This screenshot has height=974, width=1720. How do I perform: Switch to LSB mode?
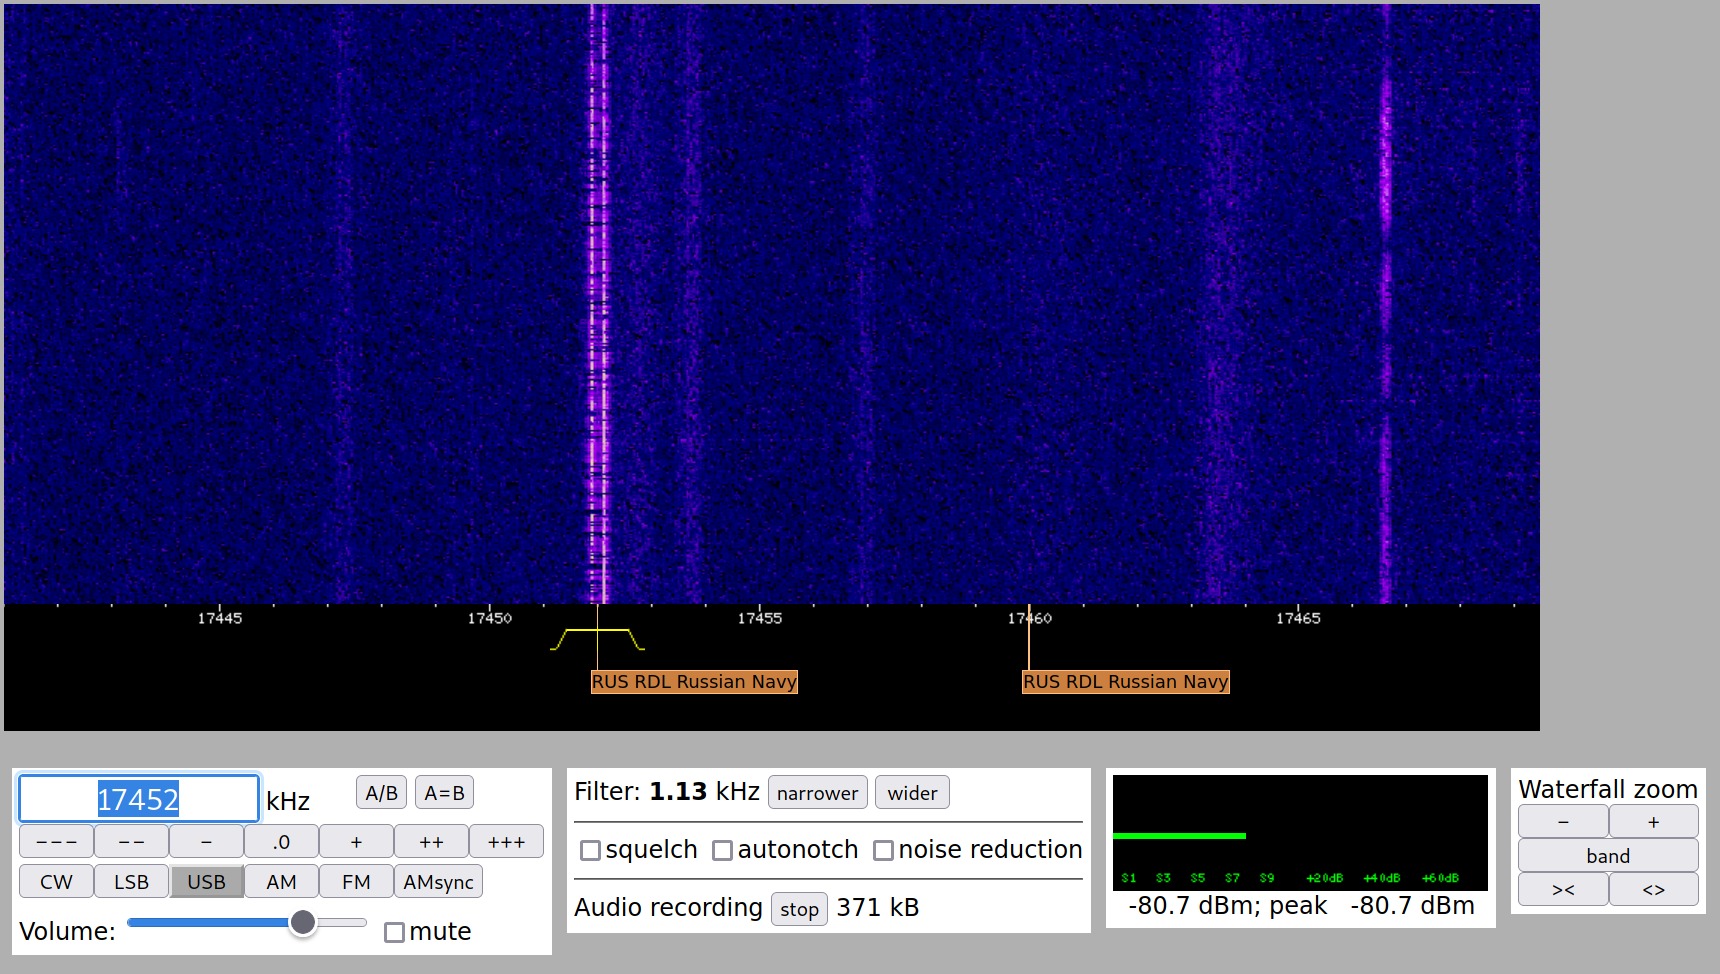click(131, 882)
